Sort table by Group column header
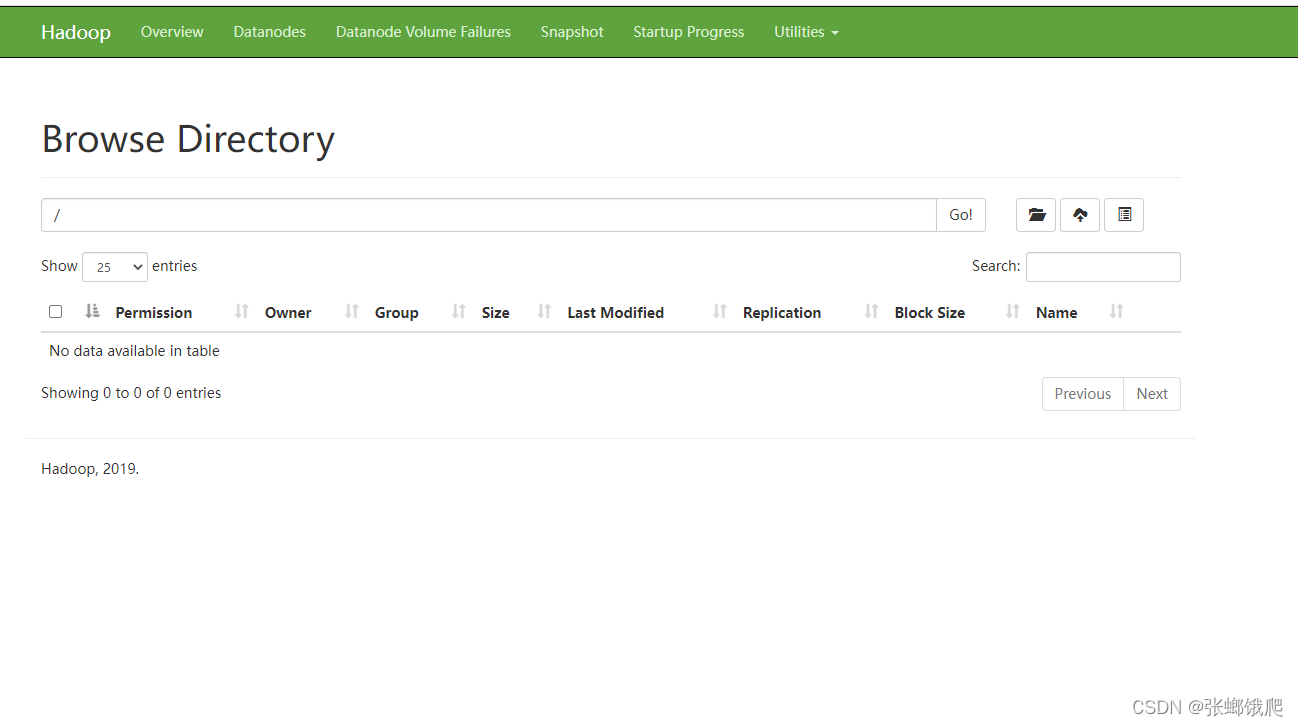Screen dimensions: 1298x726 tap(397, 313)
